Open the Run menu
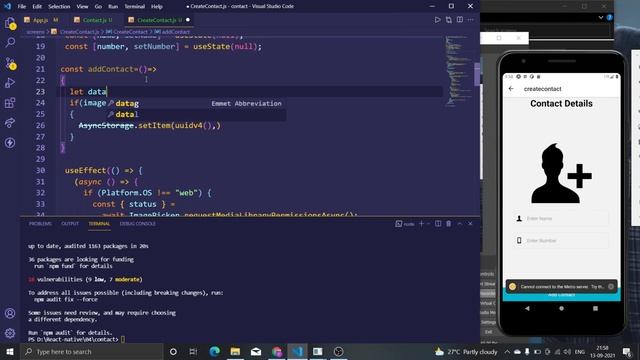This screenshot has height=360, width=640. pyautogui.click(x=113, y=6)
